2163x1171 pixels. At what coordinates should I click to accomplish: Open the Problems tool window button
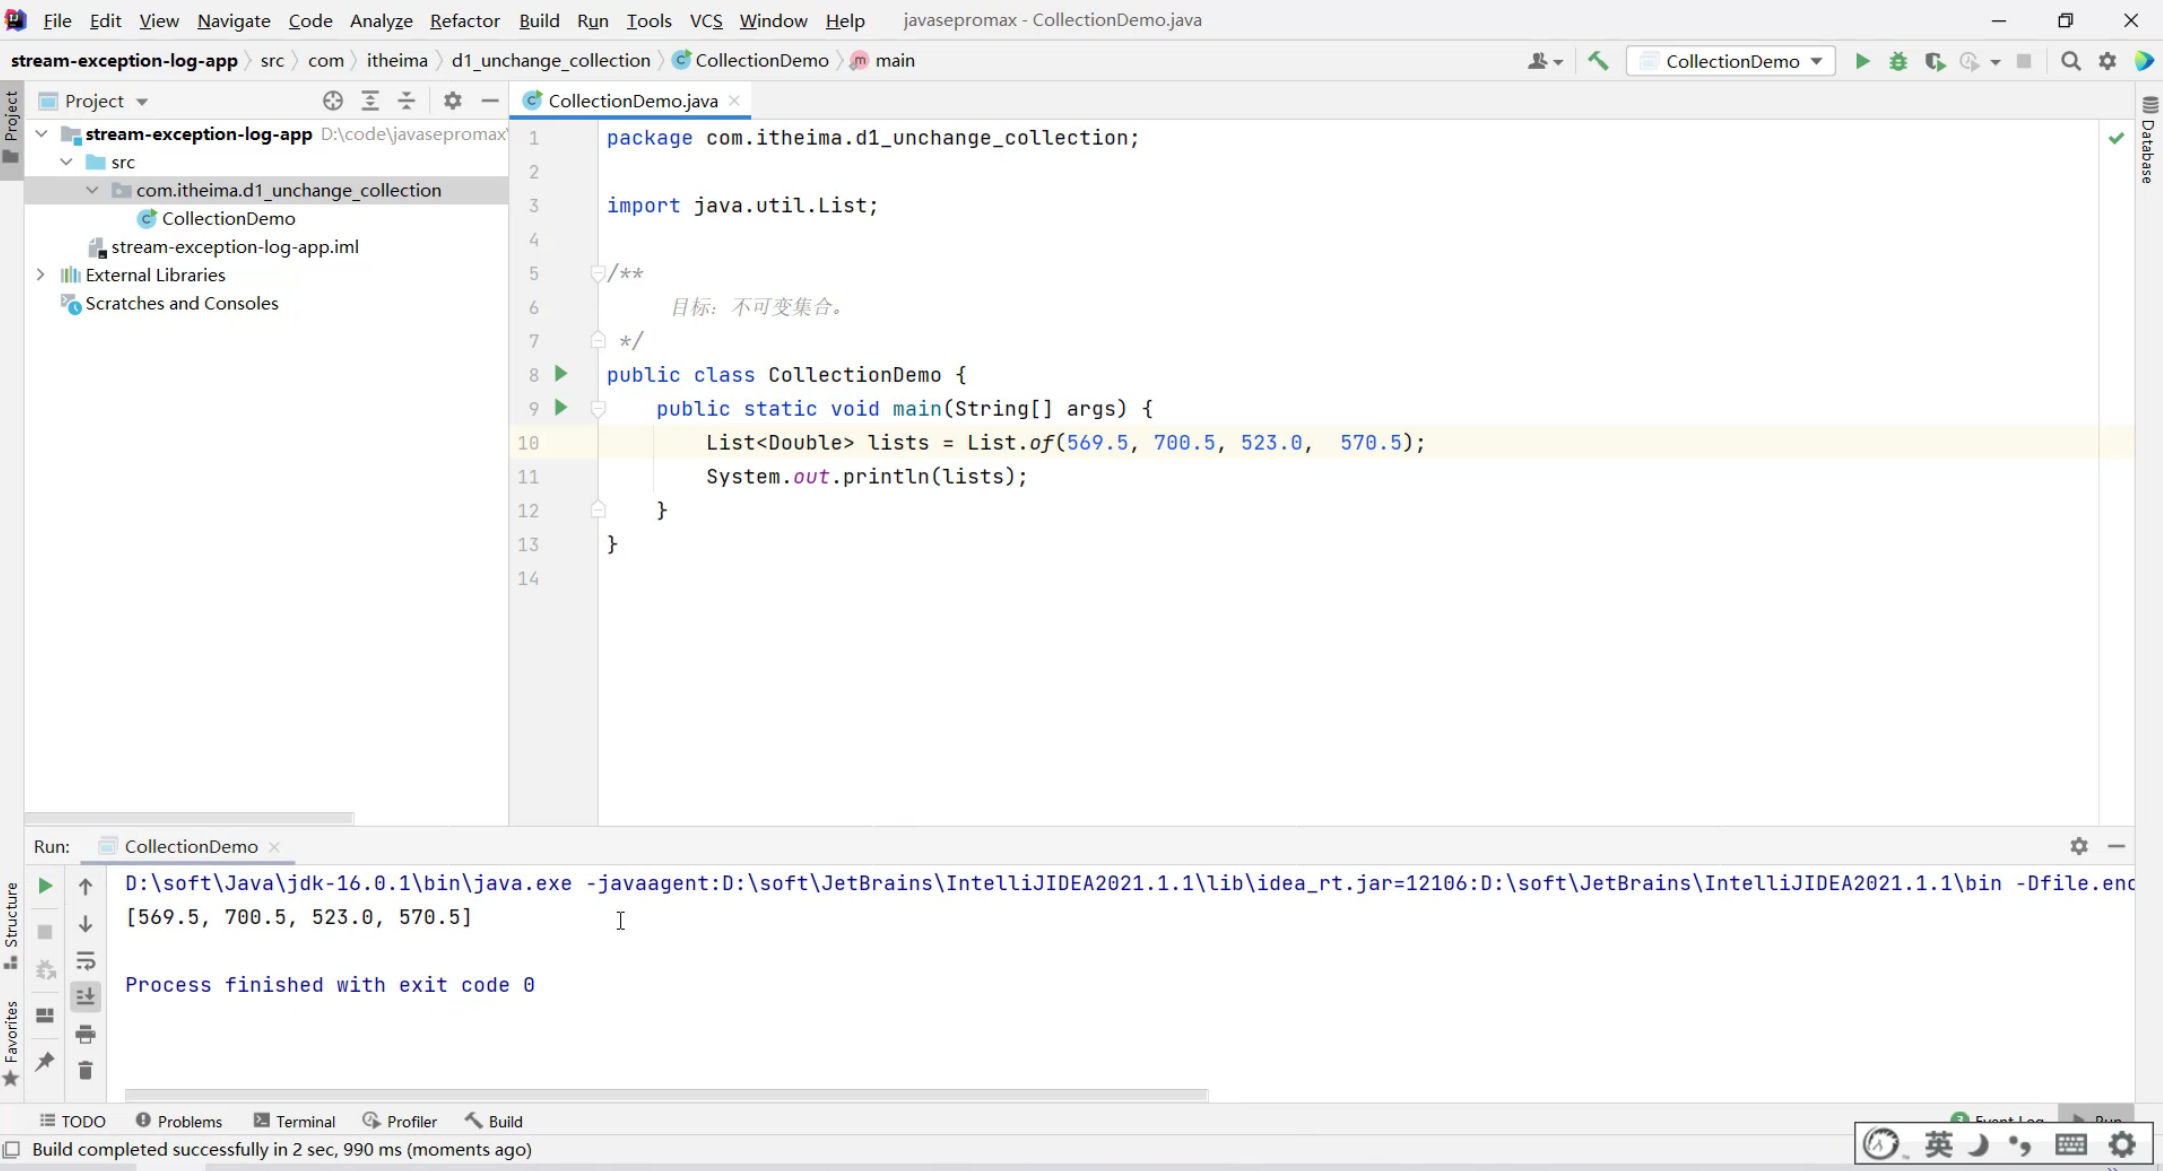pyautogui.click(x=179, y=1121)
